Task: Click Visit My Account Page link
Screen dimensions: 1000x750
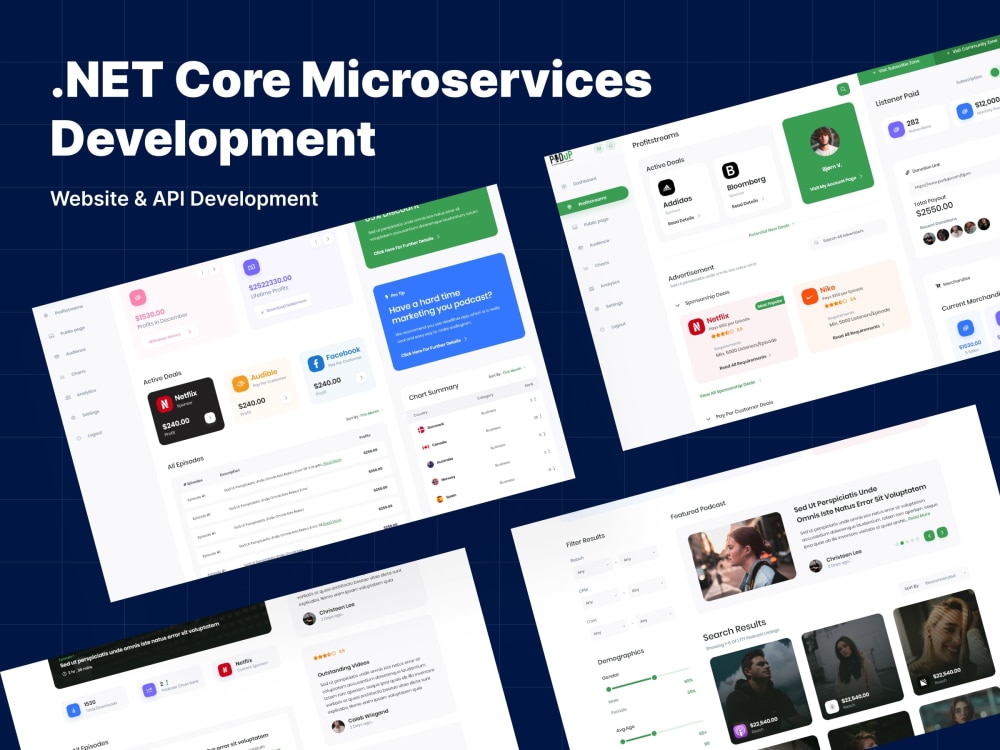Action: [x=836, y=182]
